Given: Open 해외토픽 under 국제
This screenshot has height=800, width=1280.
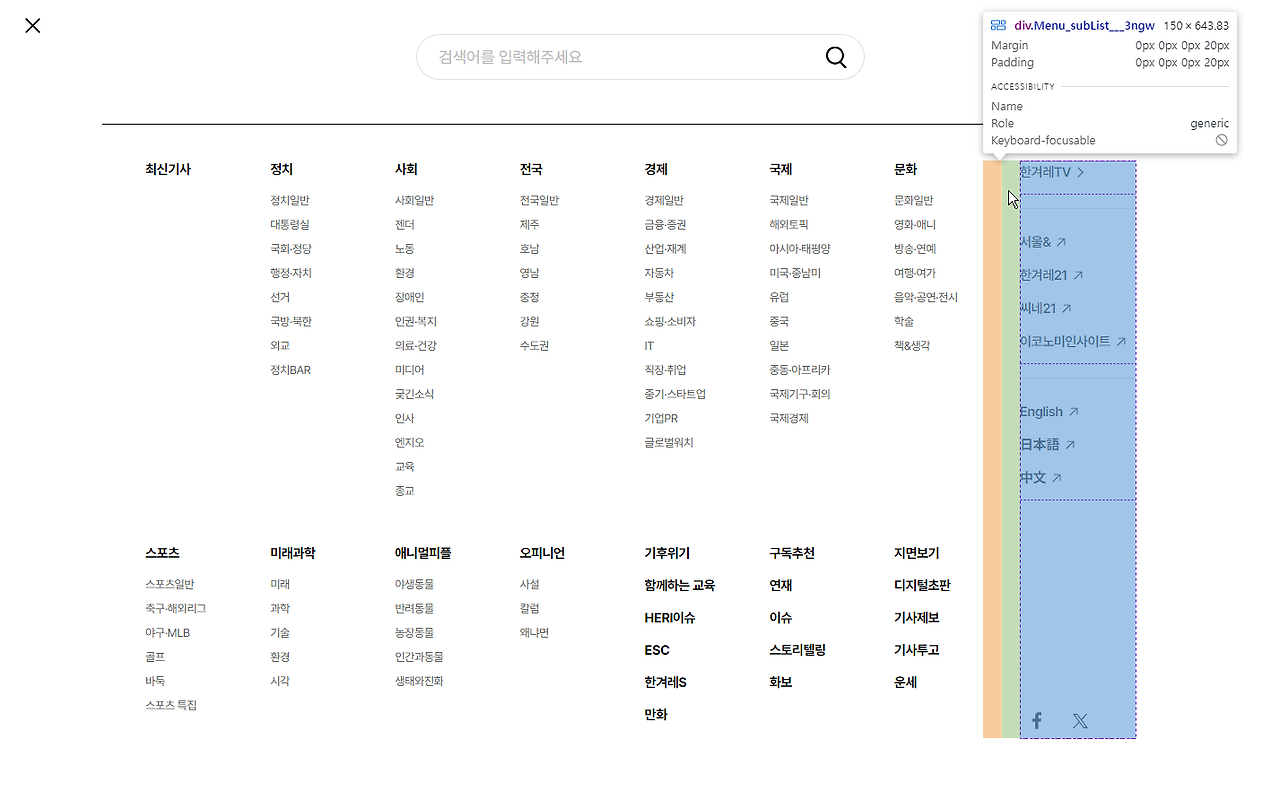Looking at the screenshot, I should click(789, 225).
